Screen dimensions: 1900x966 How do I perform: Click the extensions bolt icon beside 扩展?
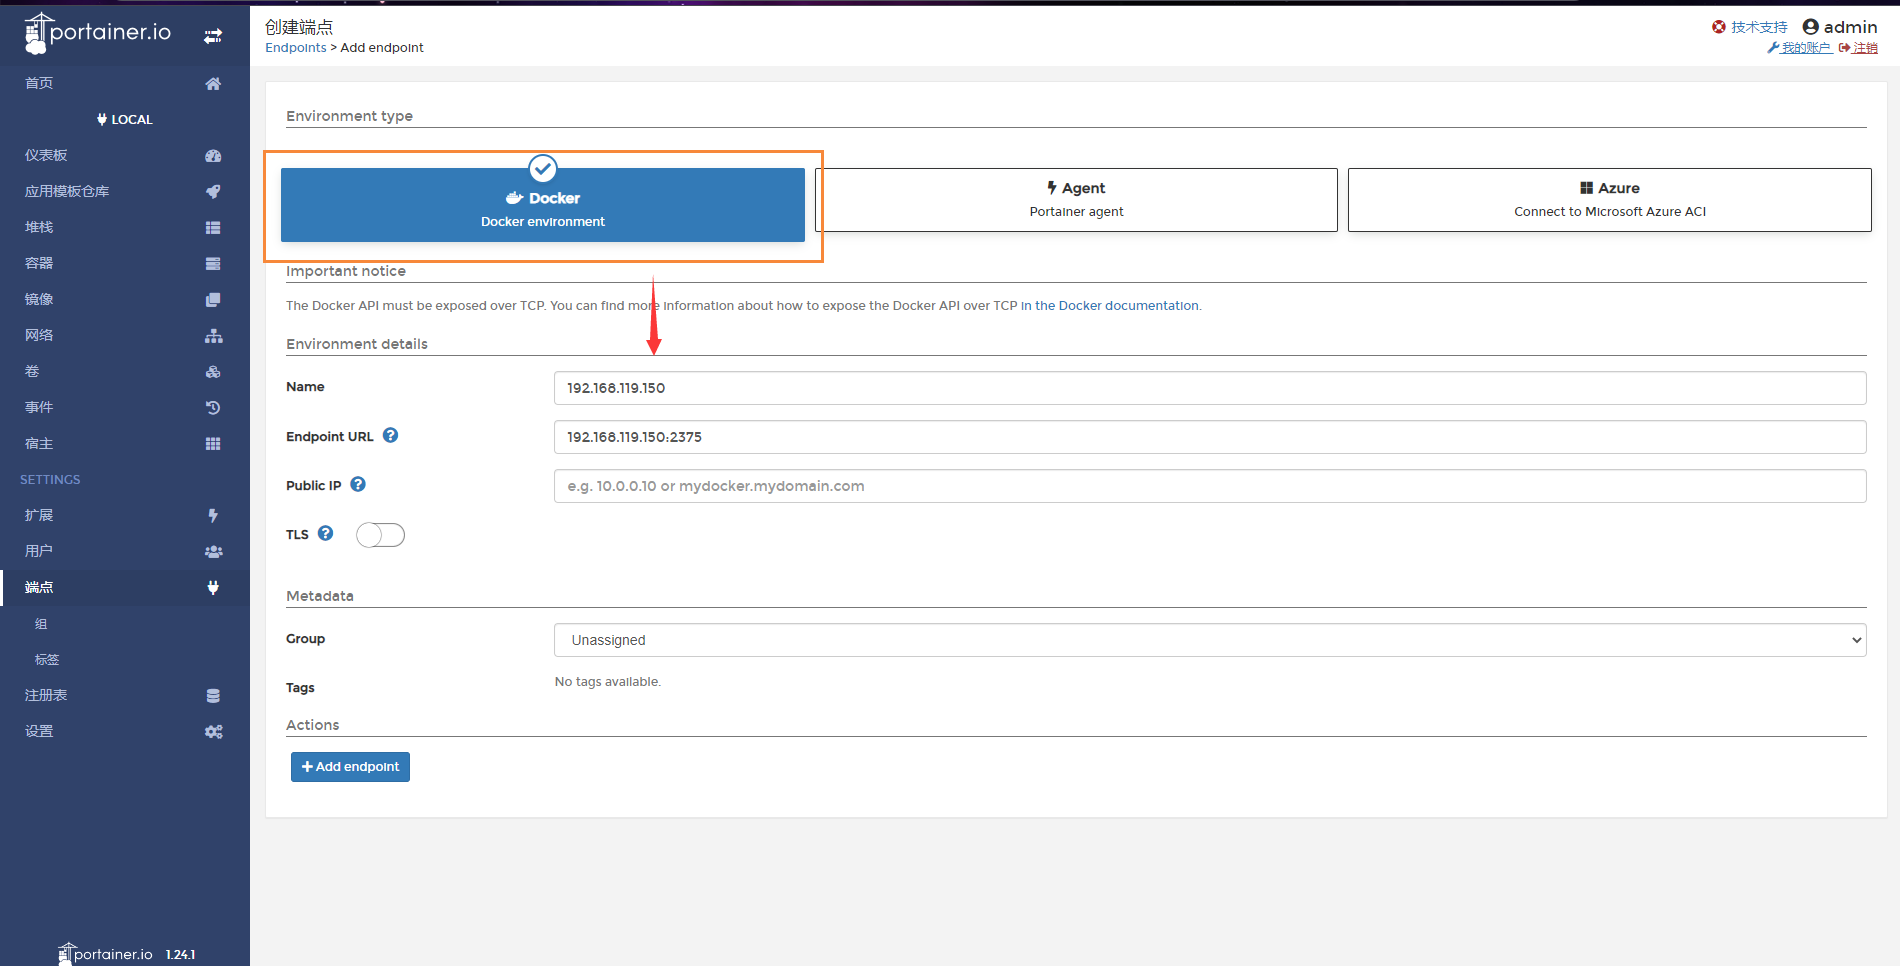coord(213,515)
